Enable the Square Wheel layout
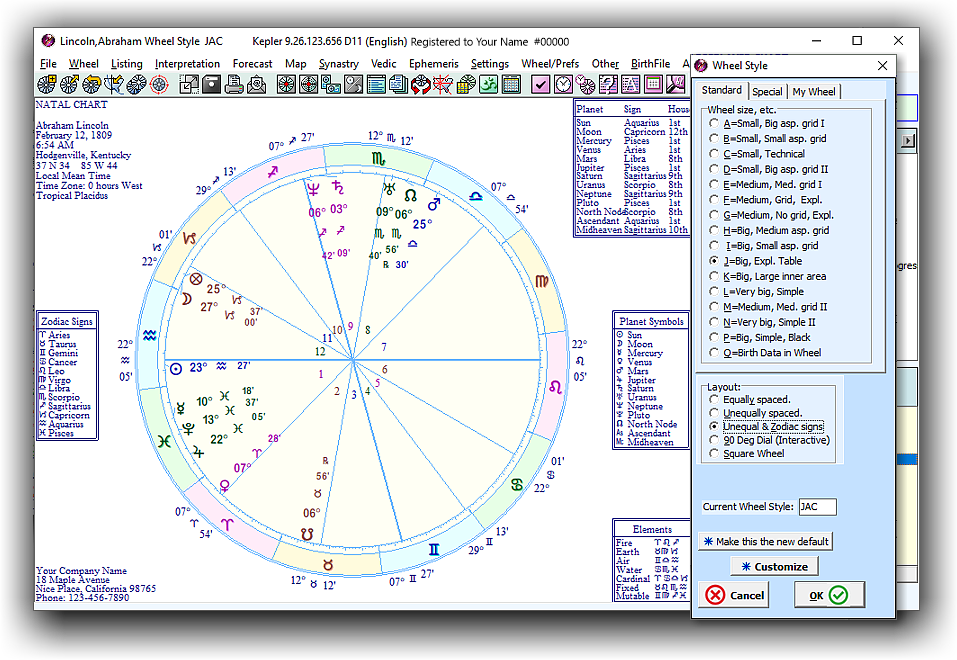The width and height of the screenshot is (957, 660). [x=713, y=453]
